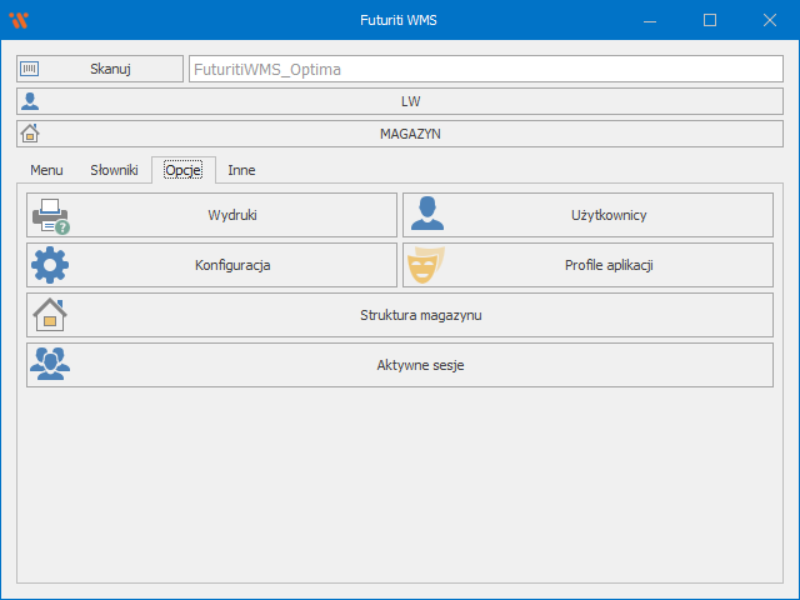Switch to the Słowniki tab
800x600 pixels.
tap(114, 170)
